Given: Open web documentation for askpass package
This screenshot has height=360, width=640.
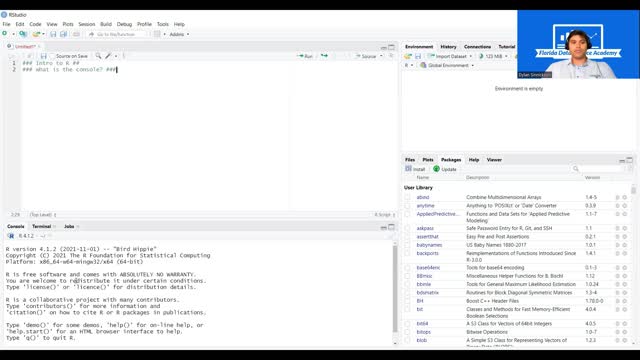Looking at the screenshot, I should 618,228.
